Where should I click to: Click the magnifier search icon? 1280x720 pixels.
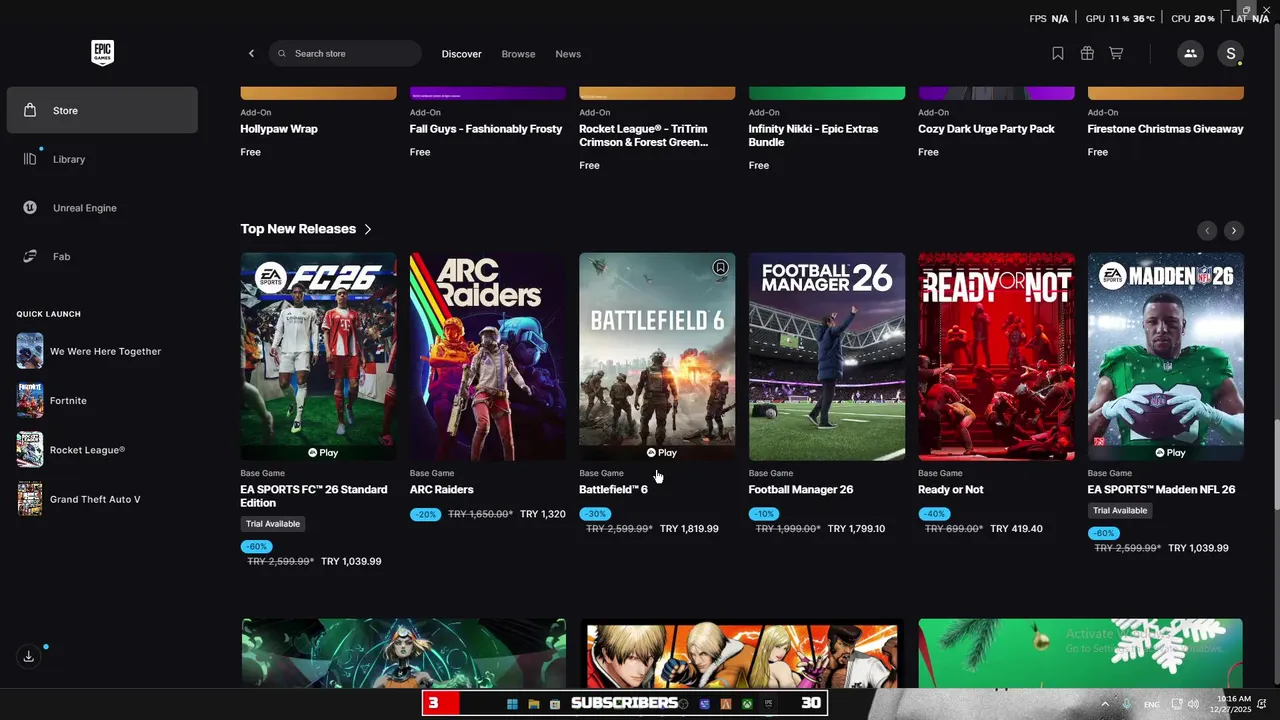click(282, 53)
